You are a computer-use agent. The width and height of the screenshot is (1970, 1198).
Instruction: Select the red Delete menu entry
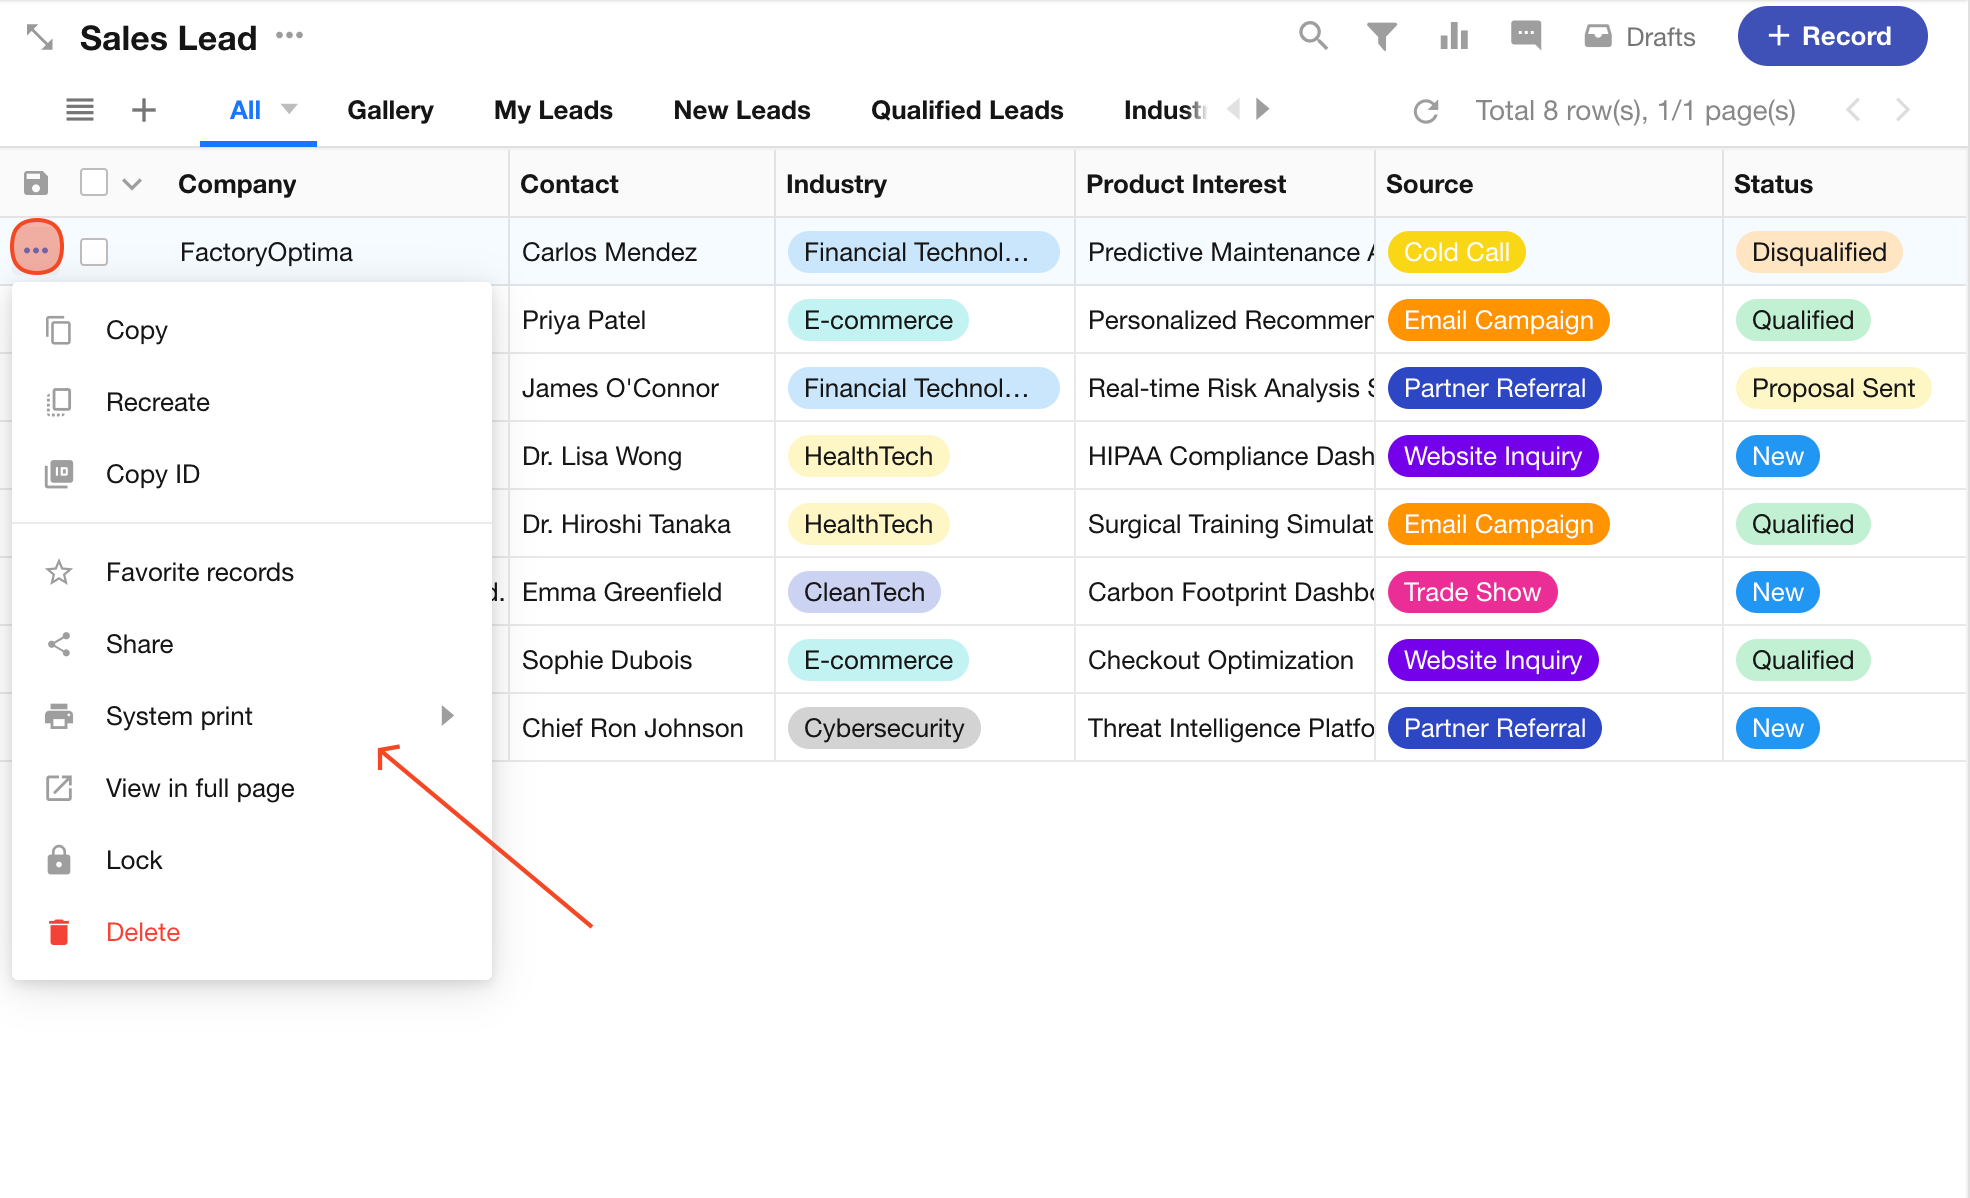[142, 932]
